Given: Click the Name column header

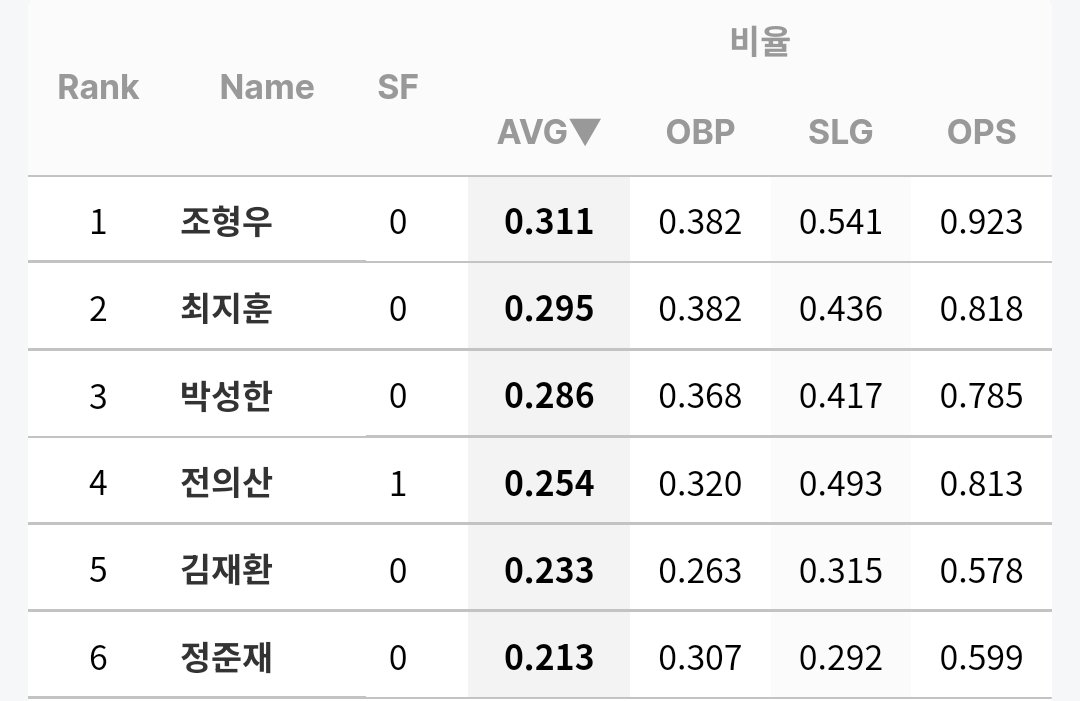Looking at the screenshot, I should pos(267,87).
